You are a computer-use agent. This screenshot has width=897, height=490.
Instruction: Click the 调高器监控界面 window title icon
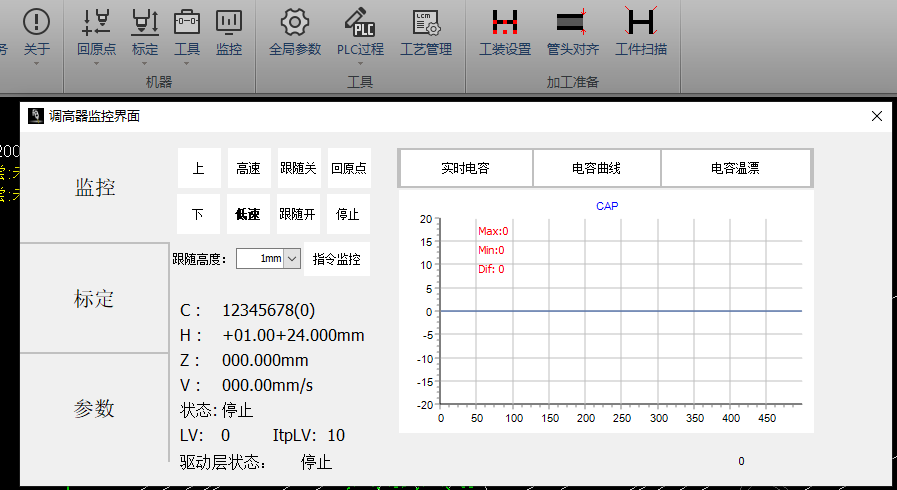pos(36,116)
